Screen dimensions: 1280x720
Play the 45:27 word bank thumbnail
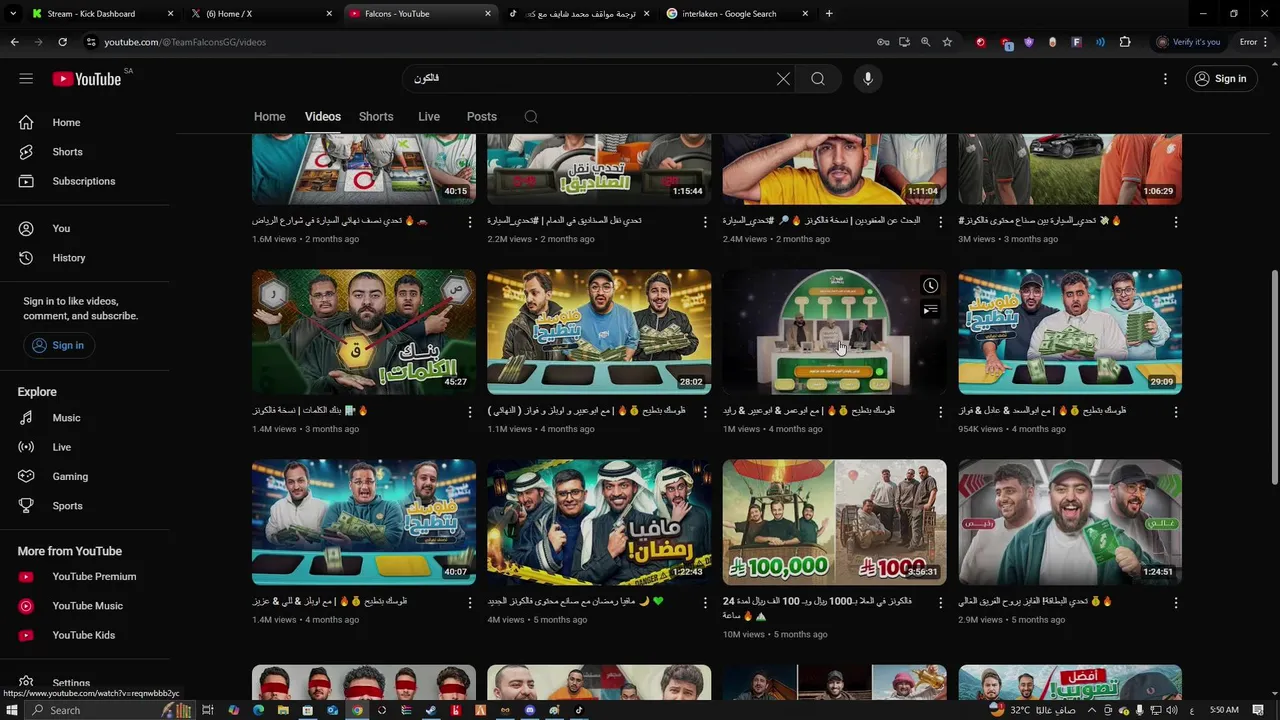[364, 332]
